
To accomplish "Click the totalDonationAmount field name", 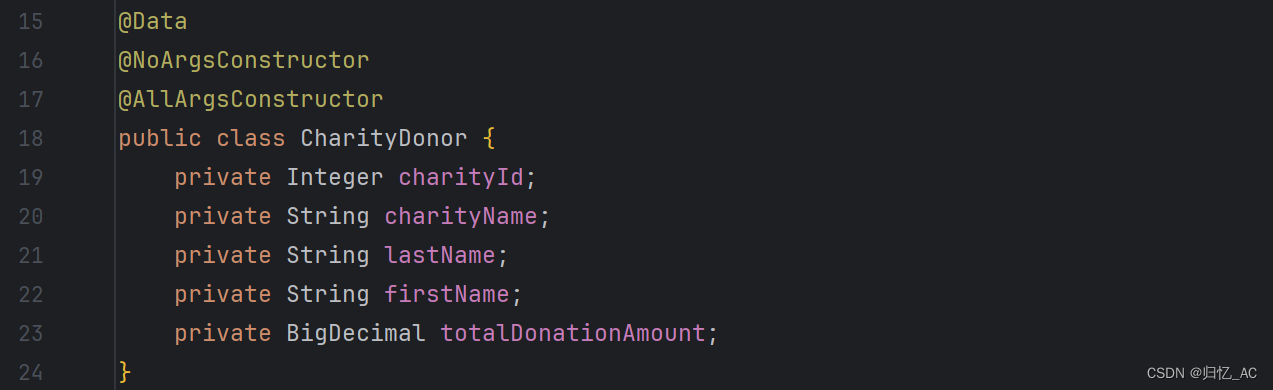I will tap(573, 333).
